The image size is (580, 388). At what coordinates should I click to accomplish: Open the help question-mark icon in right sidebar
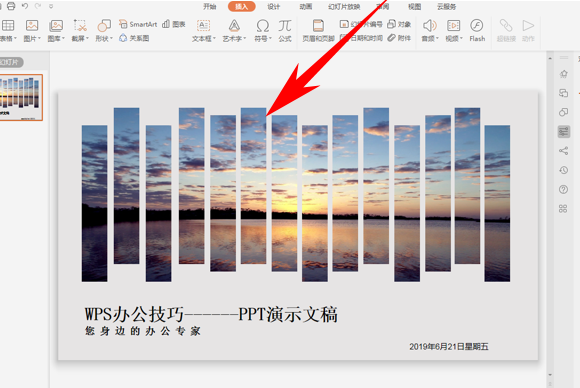click(x=563, y=190)
